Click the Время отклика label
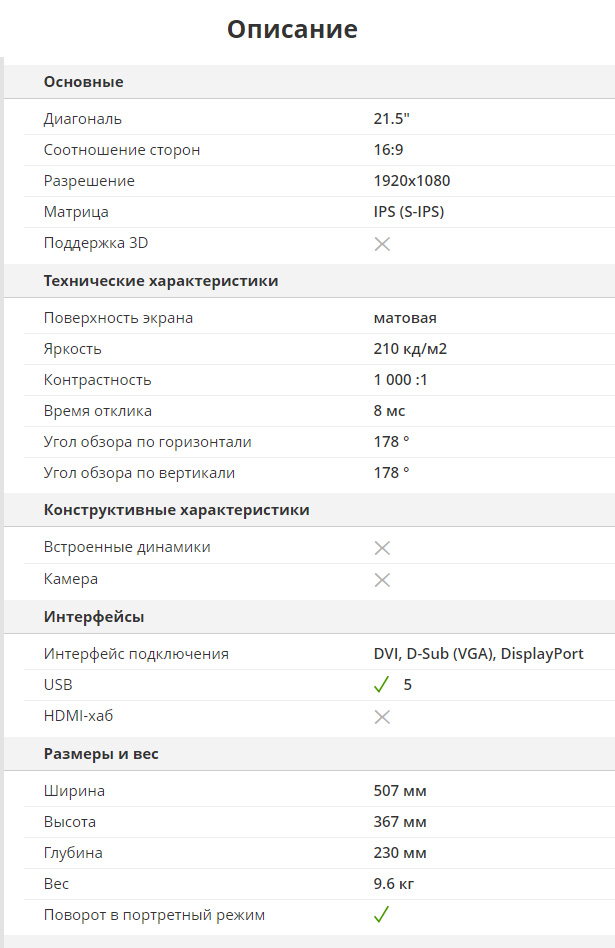The height and width of the screenshot is (948, 615). coord(98,411)
